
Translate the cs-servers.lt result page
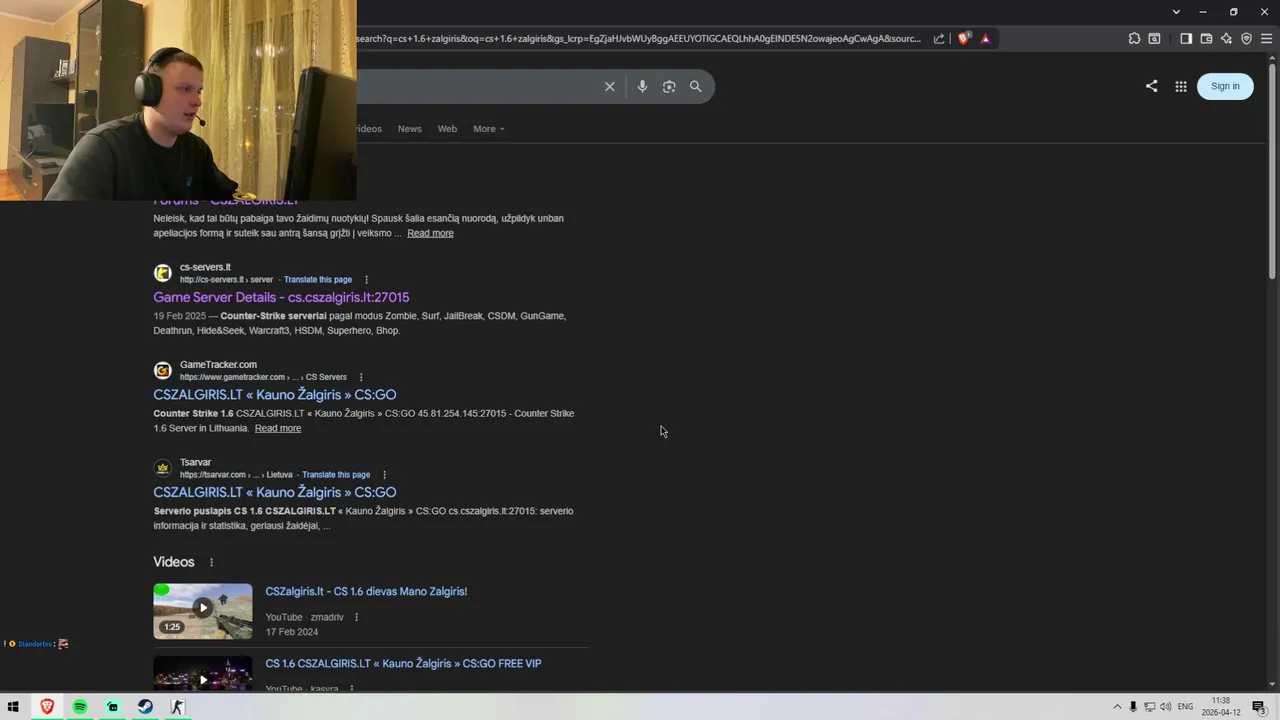(x=318, y=280)
